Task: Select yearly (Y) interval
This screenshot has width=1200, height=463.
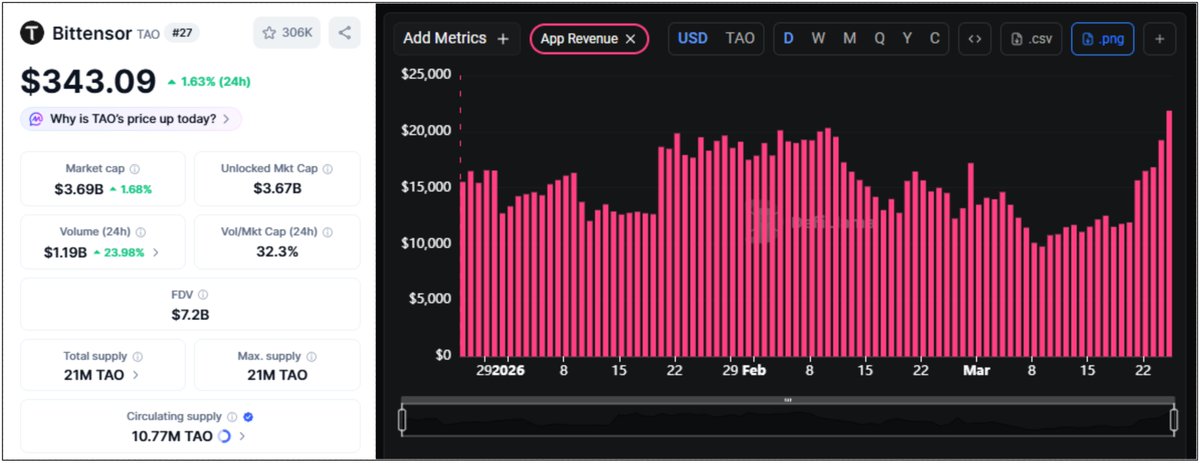Action: tap(907, 39)
